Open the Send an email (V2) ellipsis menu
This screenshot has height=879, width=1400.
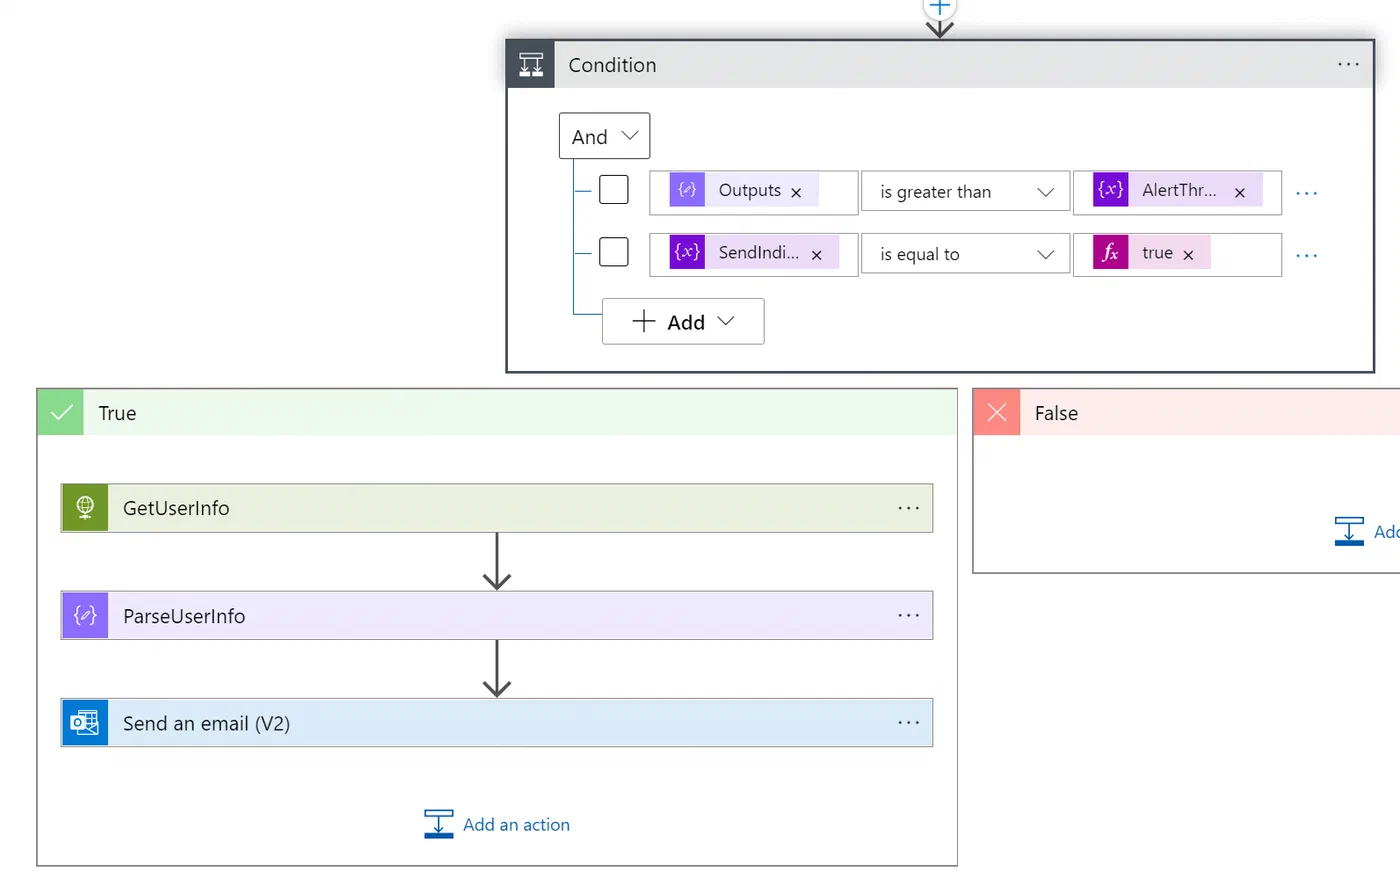(x=908, y=723)
